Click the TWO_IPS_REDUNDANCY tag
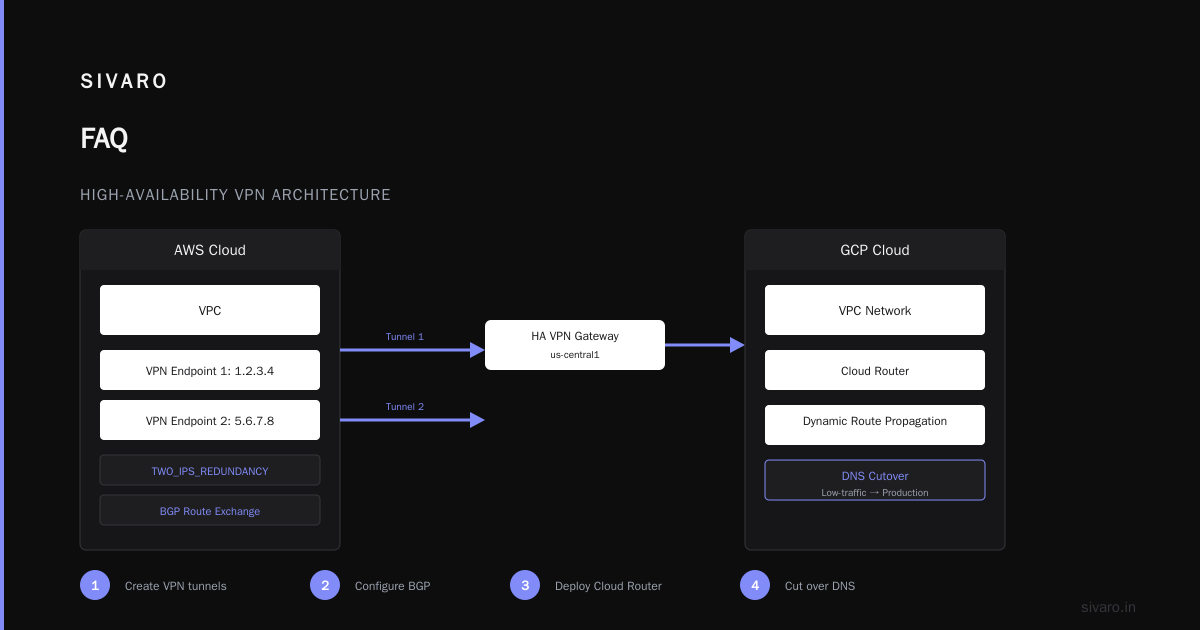Viewport: 1200px width, 630px height. pos(210,470)
